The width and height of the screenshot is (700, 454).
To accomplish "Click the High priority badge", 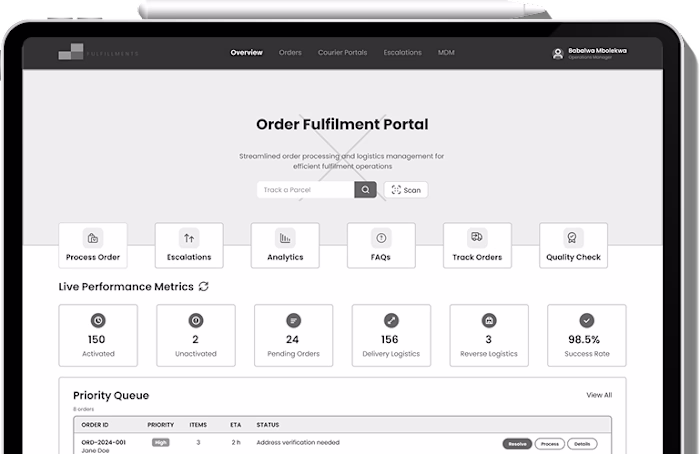I will tap(160, 442).
